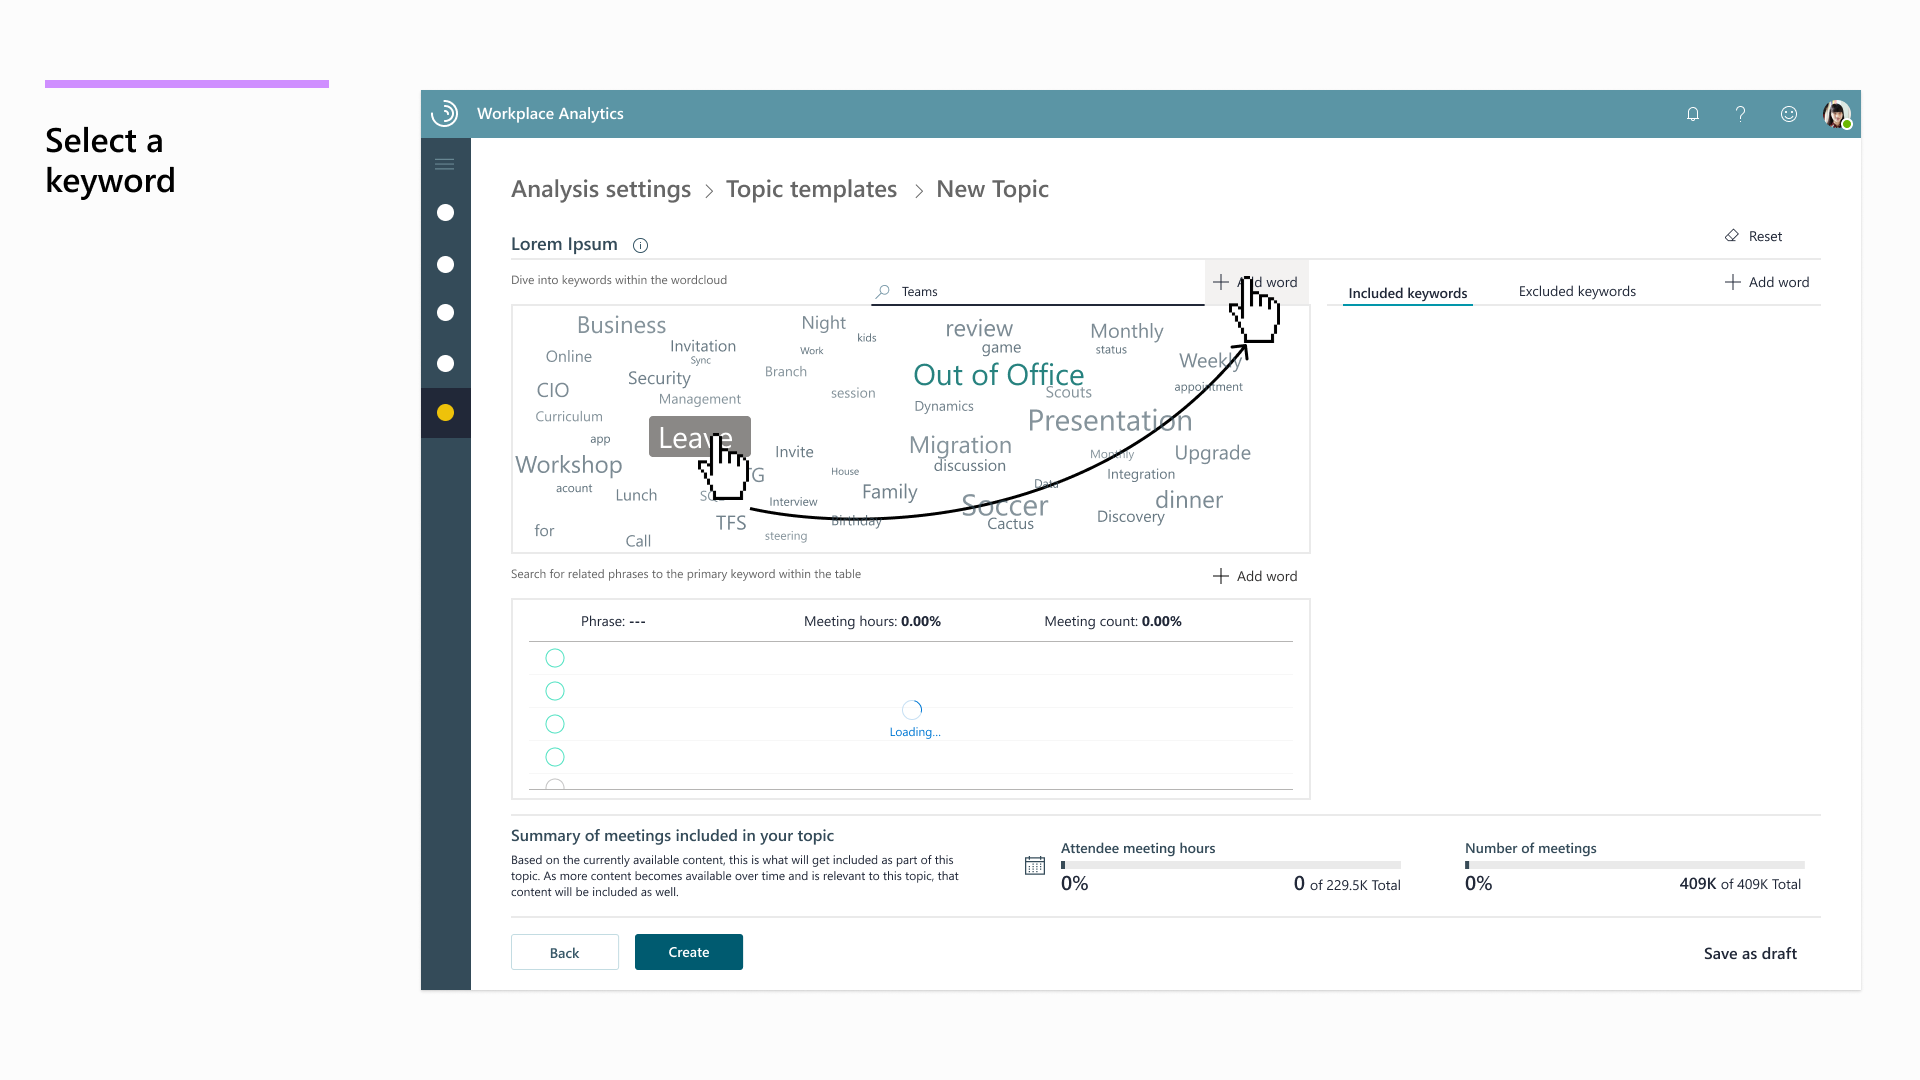This screenshot has height=1080, width=1920.
Task: Open the notifications bell
Action: point(1692,114)
